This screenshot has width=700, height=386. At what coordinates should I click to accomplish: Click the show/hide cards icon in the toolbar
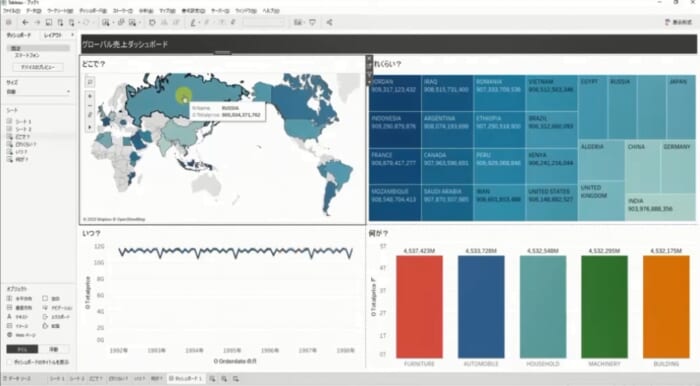298,22
